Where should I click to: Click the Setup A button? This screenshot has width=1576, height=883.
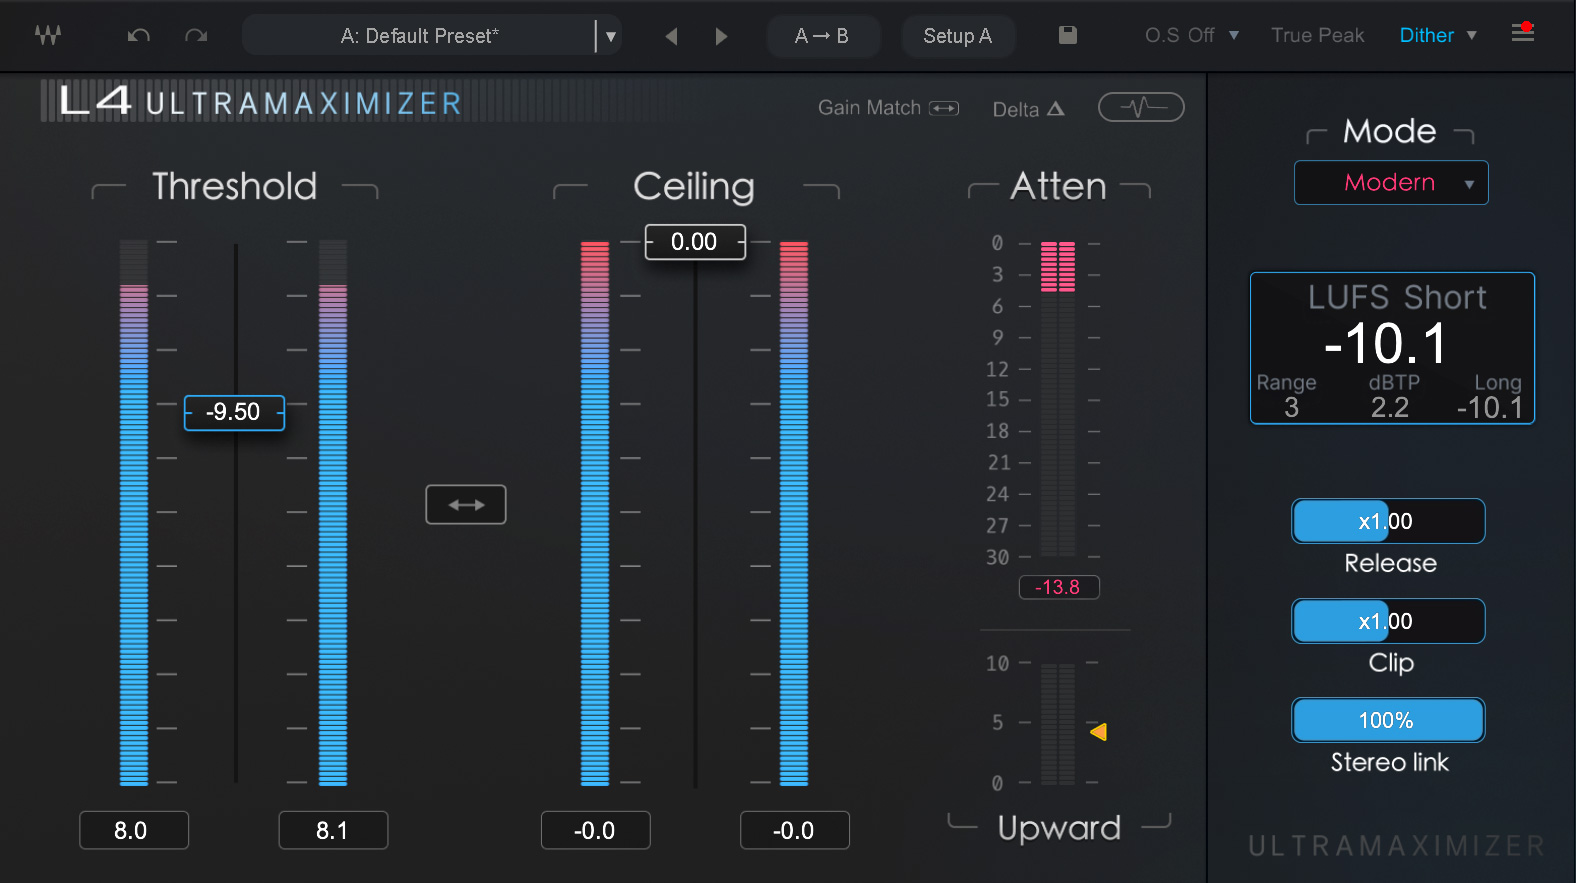click(957, 36)
